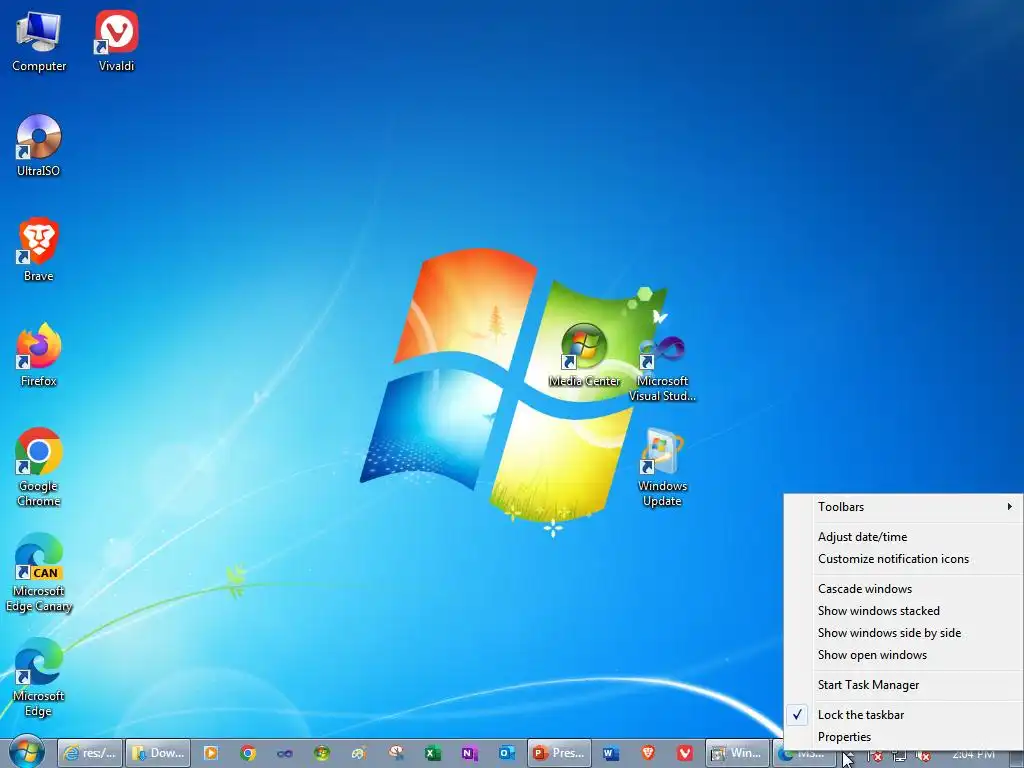Select the Brave desktop shortcut
Viewport: 1024px width, 768px height.
pyautogui.click(x=39, y=251)
